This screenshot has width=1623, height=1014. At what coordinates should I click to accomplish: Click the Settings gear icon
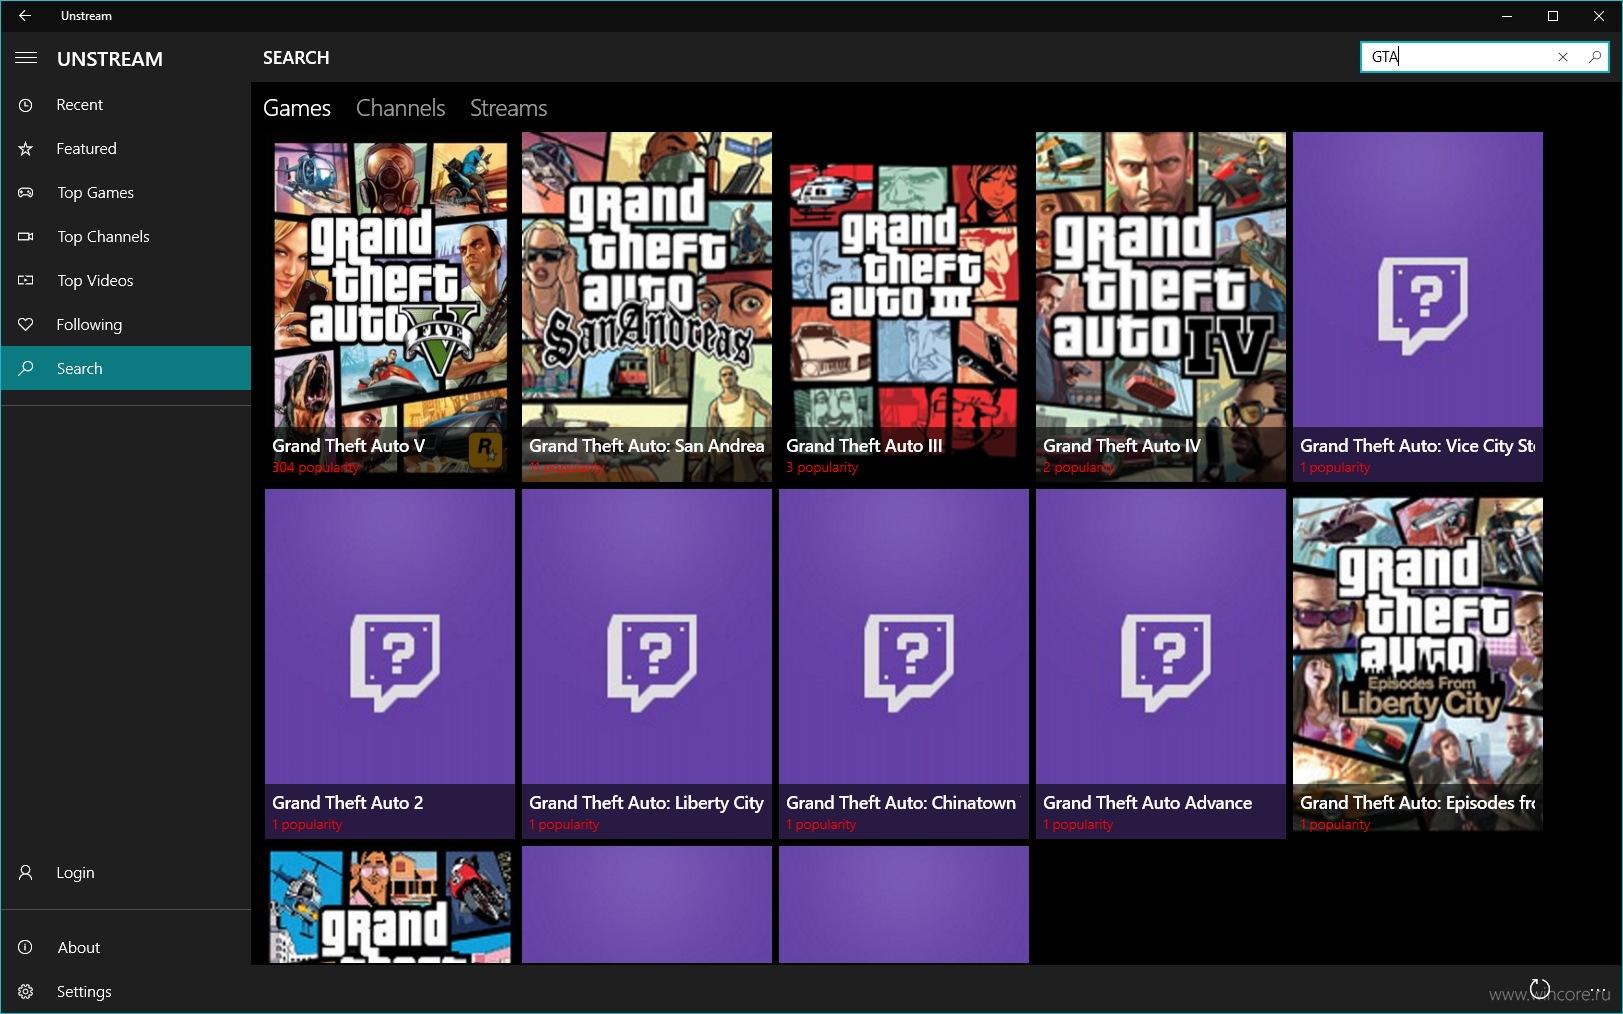[26, 991]
